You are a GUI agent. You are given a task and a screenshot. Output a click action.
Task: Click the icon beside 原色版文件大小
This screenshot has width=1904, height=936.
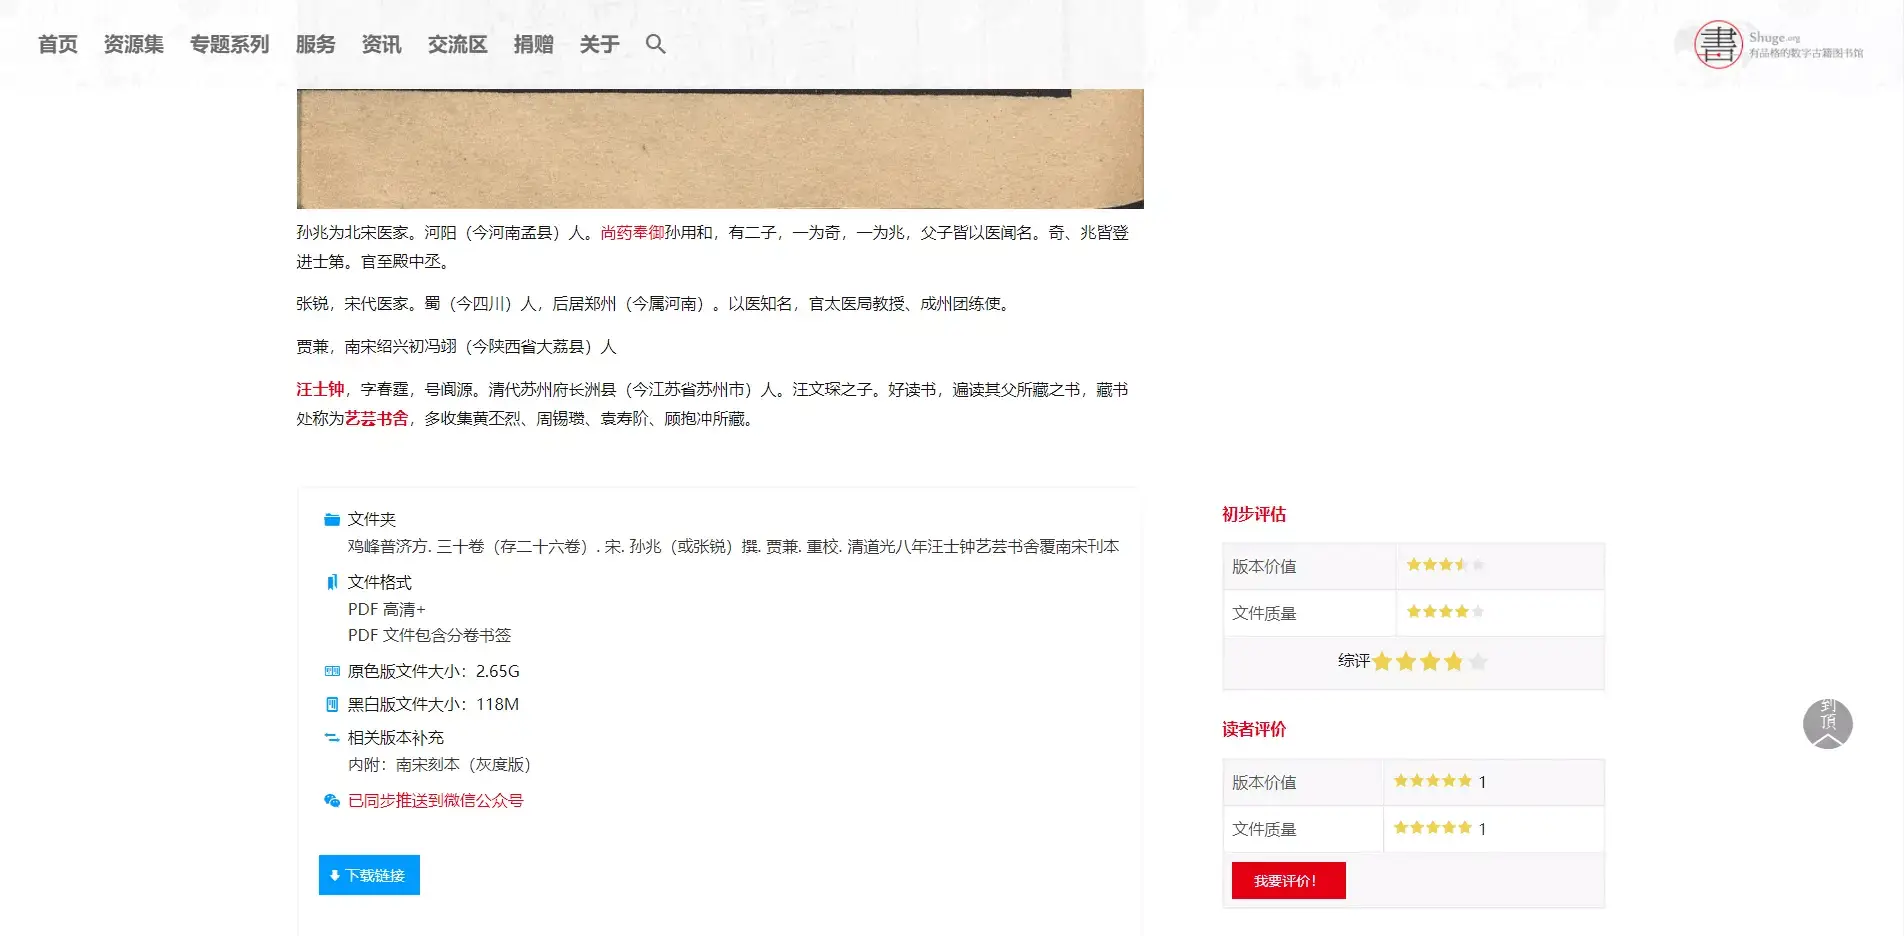(x=330, y=670)
